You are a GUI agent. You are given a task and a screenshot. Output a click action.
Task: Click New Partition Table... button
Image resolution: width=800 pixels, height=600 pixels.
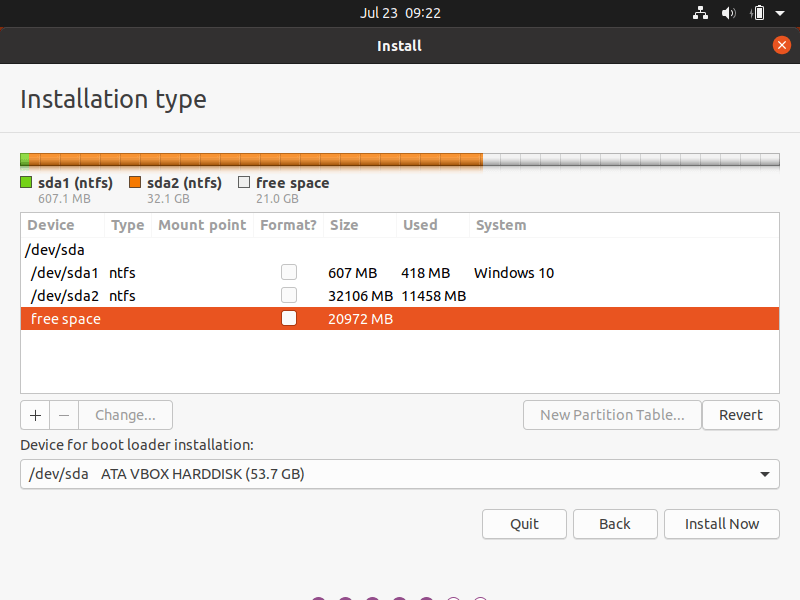612,415
